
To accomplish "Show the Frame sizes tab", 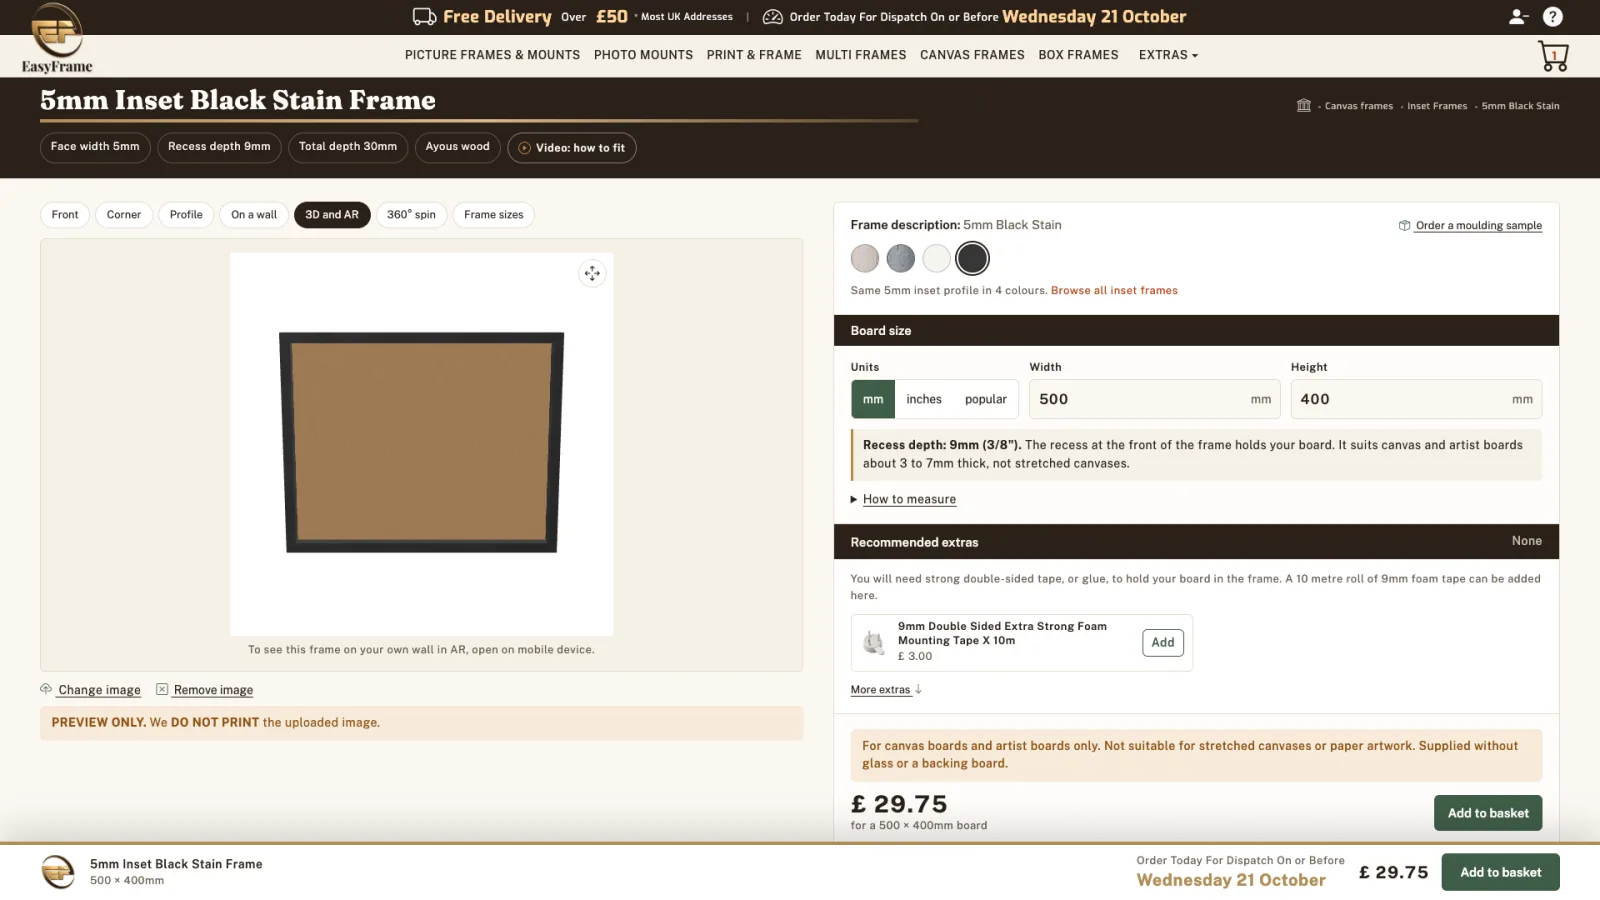I will (x=494, y=215).
